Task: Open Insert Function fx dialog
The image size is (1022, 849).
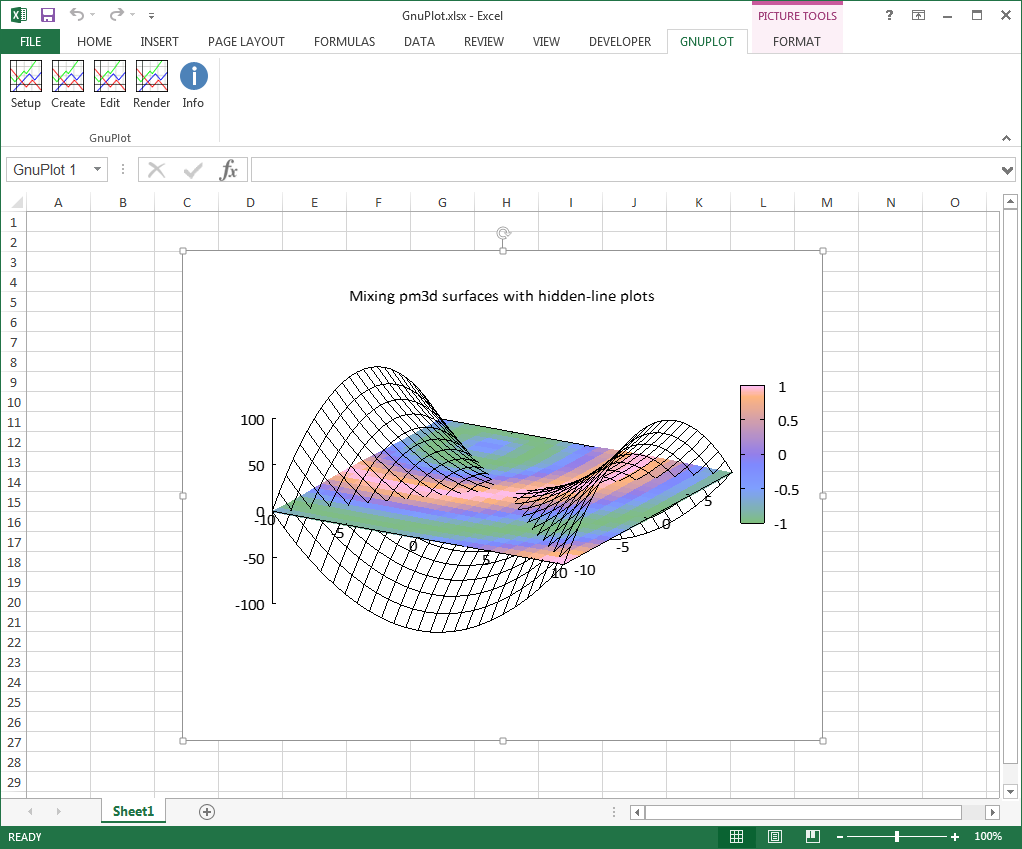Action: pyautogui.click(x=228, y=170)
